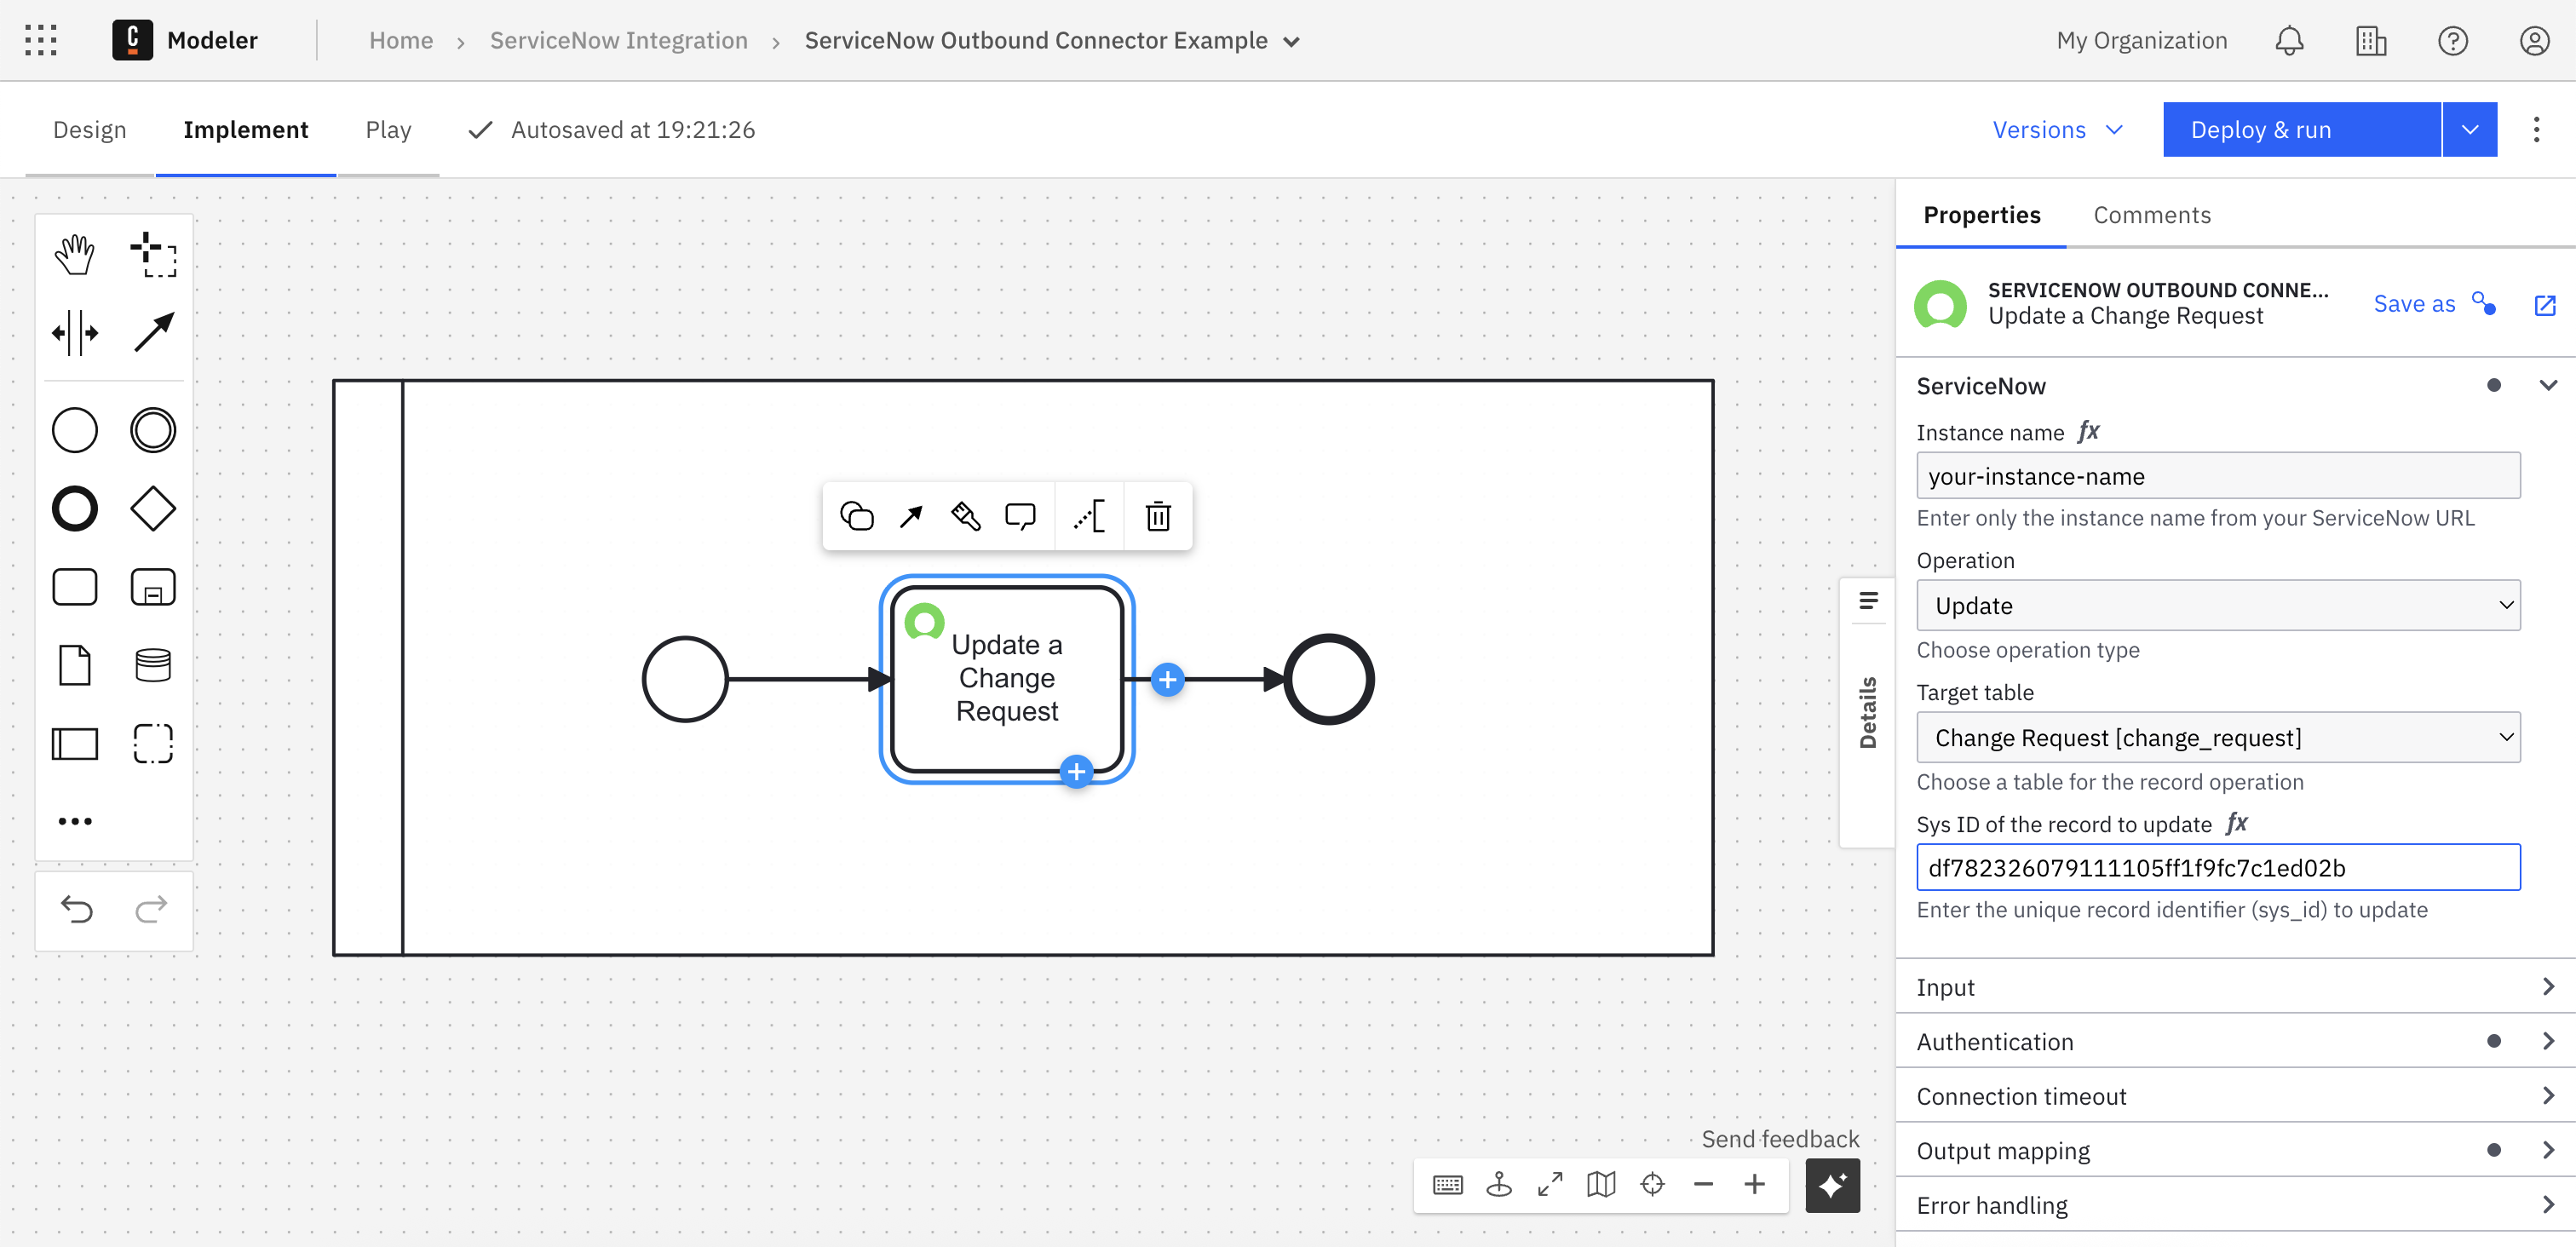Open the Operation dropdown
Viewport: 2576px width, 1247px height.
(2217, 606)
